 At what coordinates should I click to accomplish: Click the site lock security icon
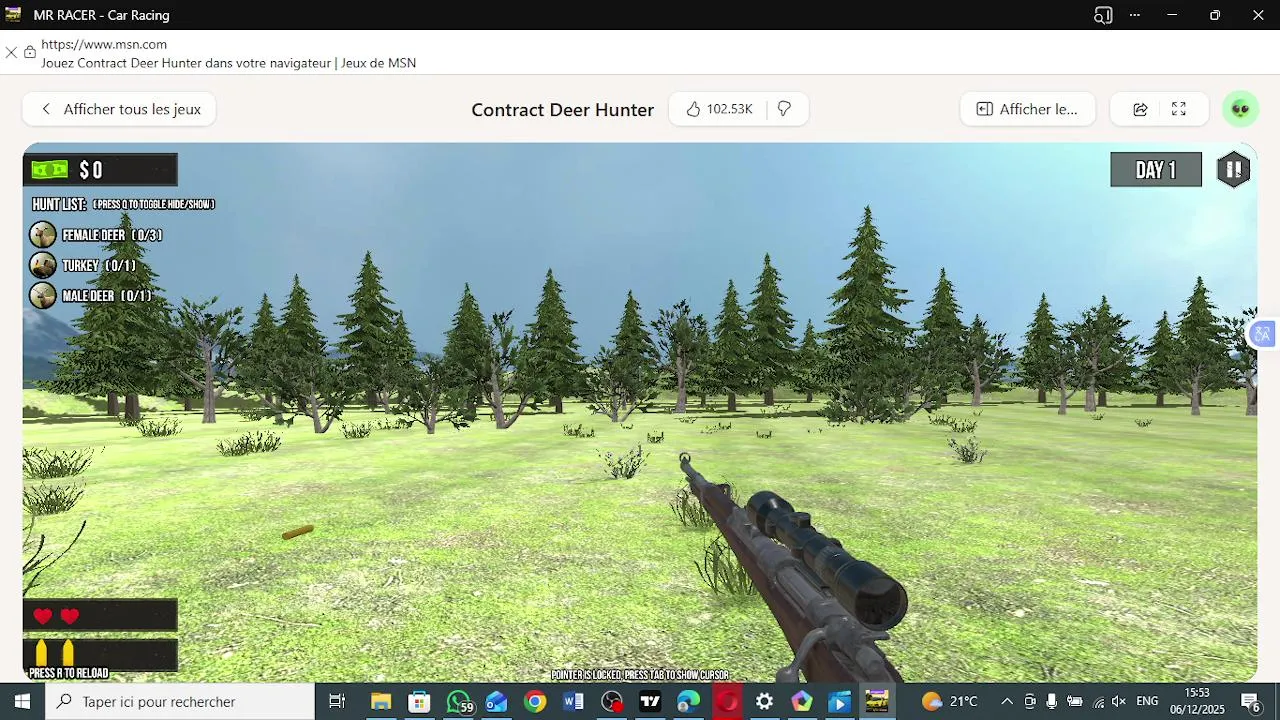(30, 53)
